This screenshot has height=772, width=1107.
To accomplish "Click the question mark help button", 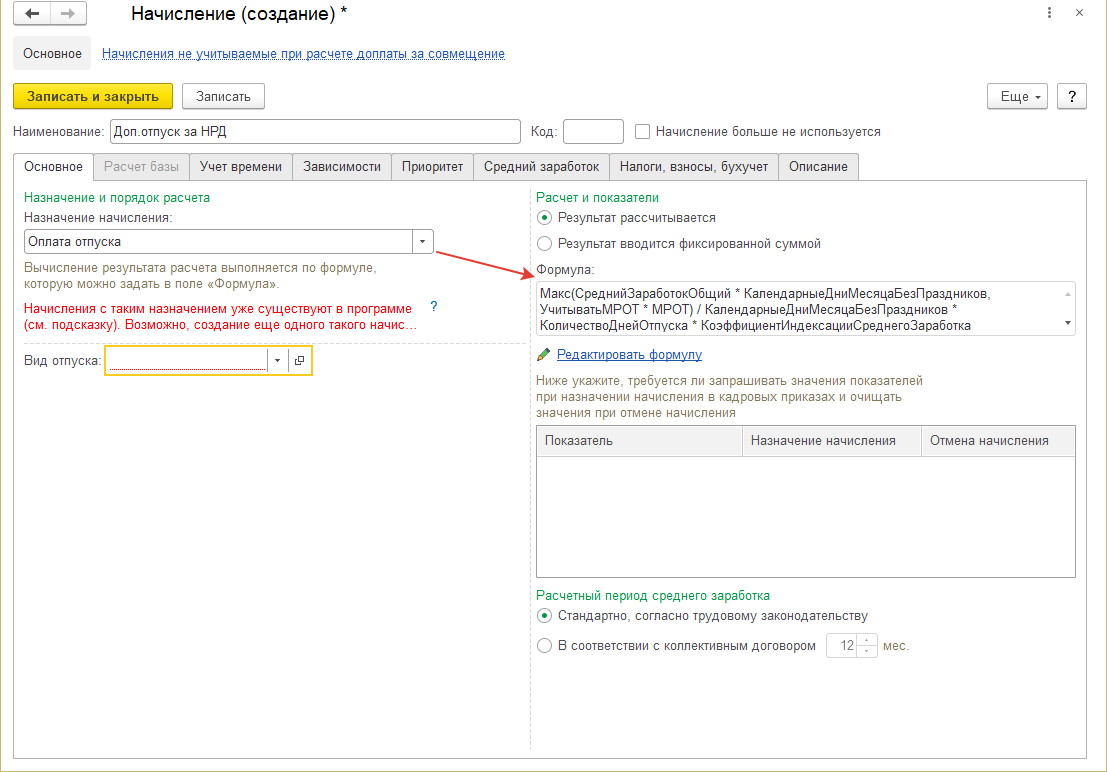I will pos(1072,96).
